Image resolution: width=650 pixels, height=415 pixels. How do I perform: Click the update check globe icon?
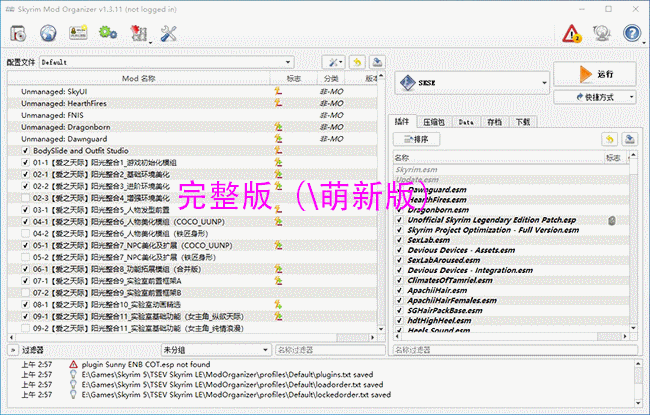click(601, 33)
